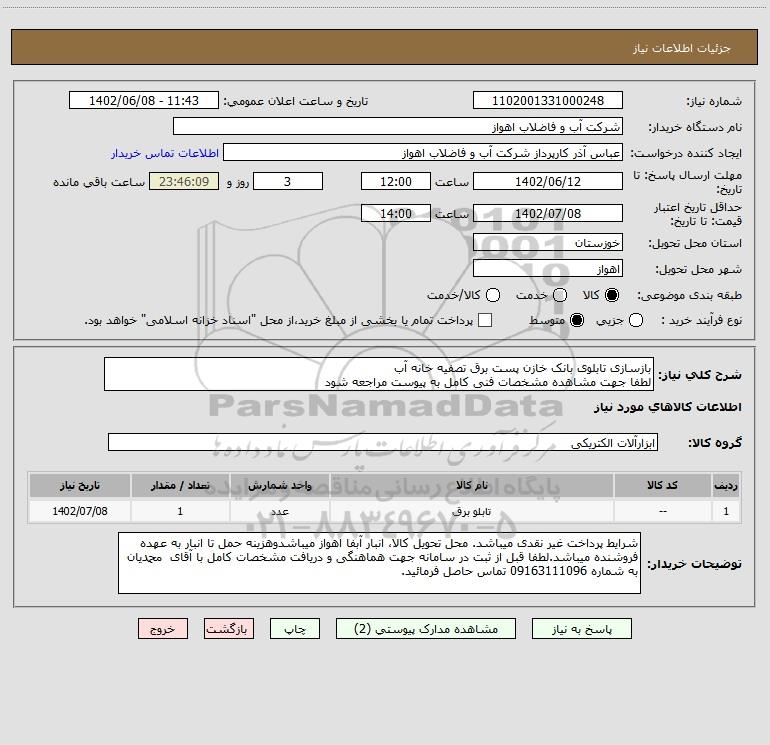Click the گروه کالا field ابزارآلات الکتریکی
The height and width of the screenshot is (745, 770).
(383, 442)
